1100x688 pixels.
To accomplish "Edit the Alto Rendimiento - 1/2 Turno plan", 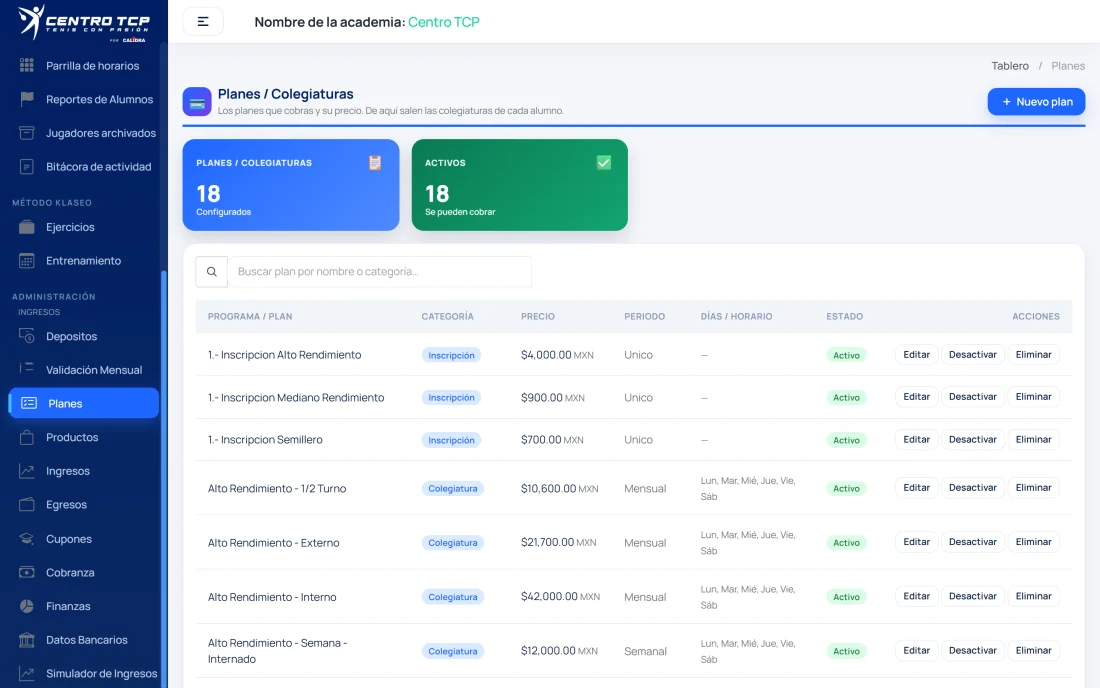I will (x=916, y=487).
